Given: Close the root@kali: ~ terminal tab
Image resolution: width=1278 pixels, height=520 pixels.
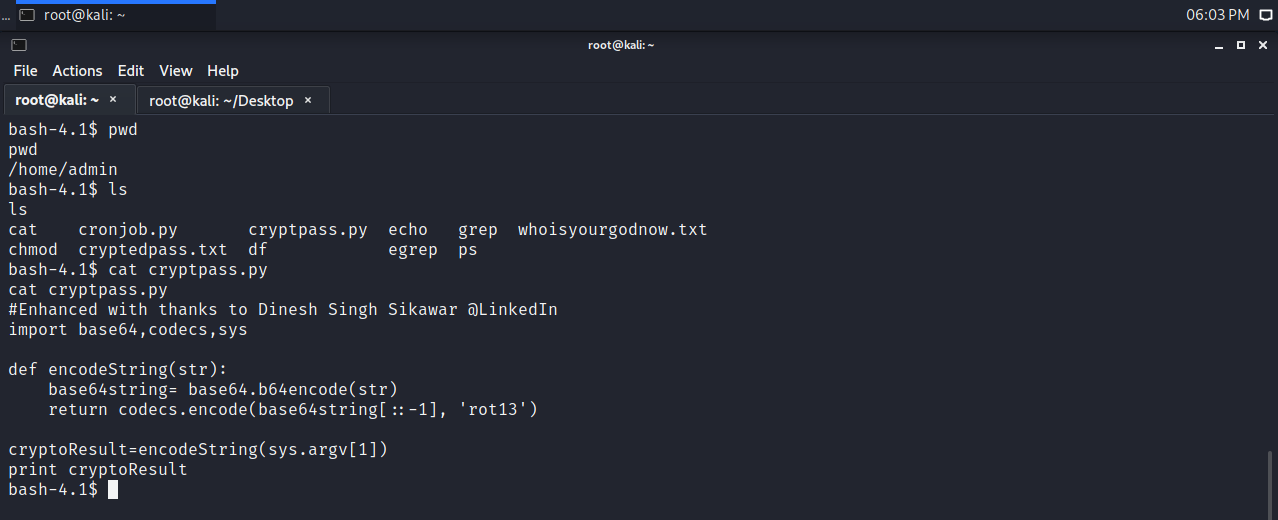Looking at the screenshot, I should [113, 100].
